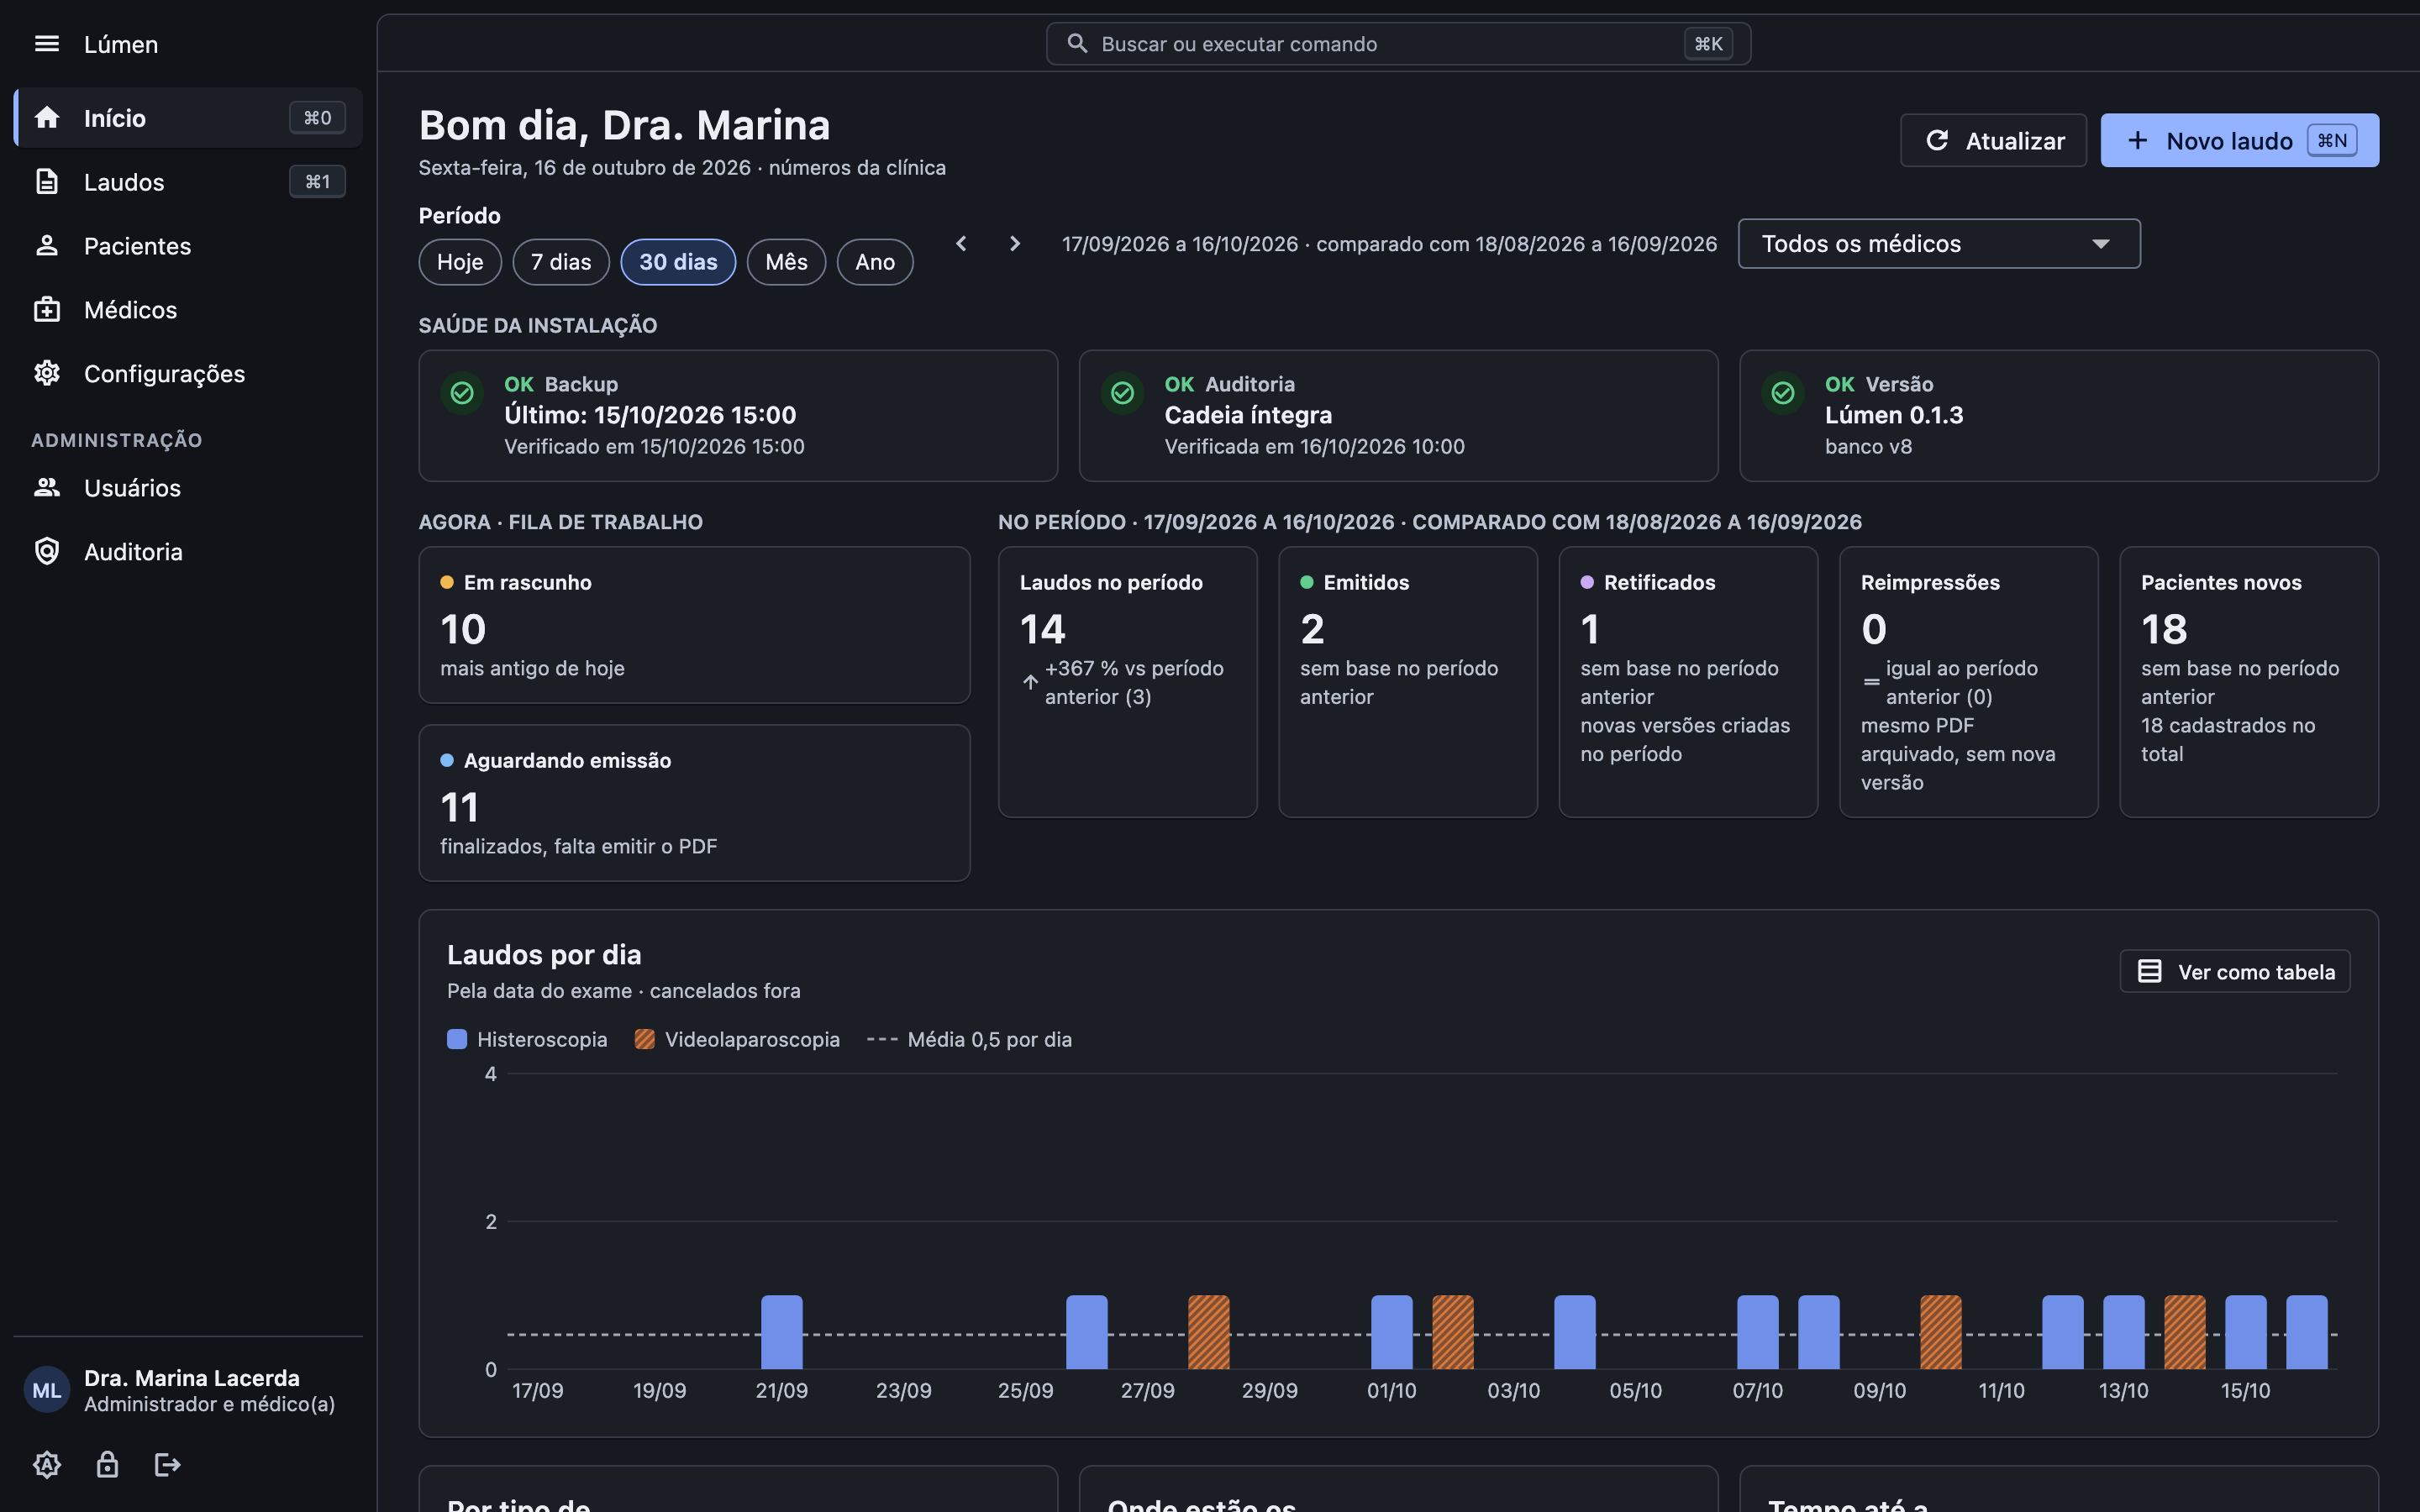
Task: Click the Backup OK check icon
Action: click(x=462, y=393)
